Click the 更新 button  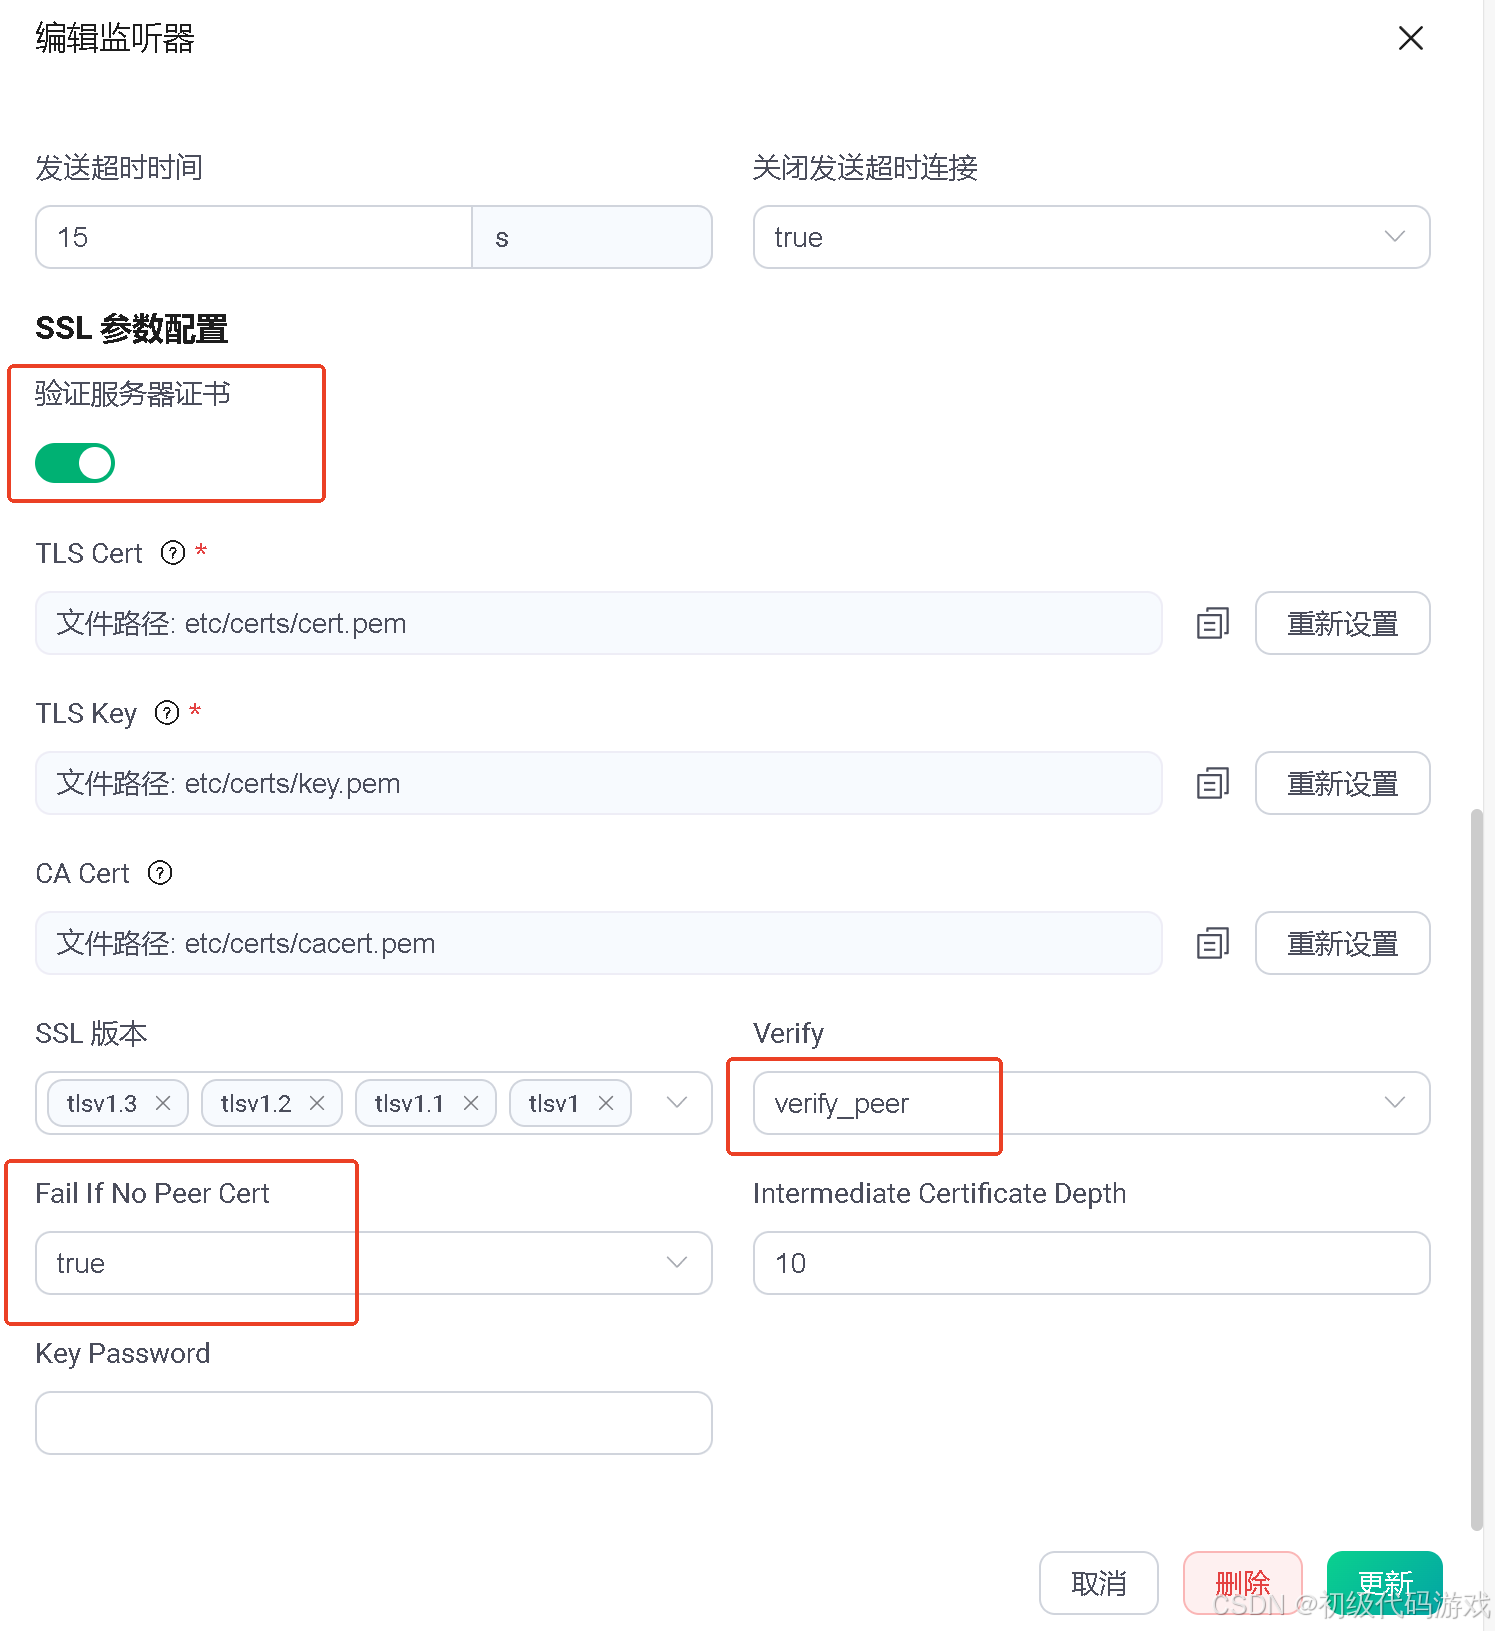[1384, 1582]
